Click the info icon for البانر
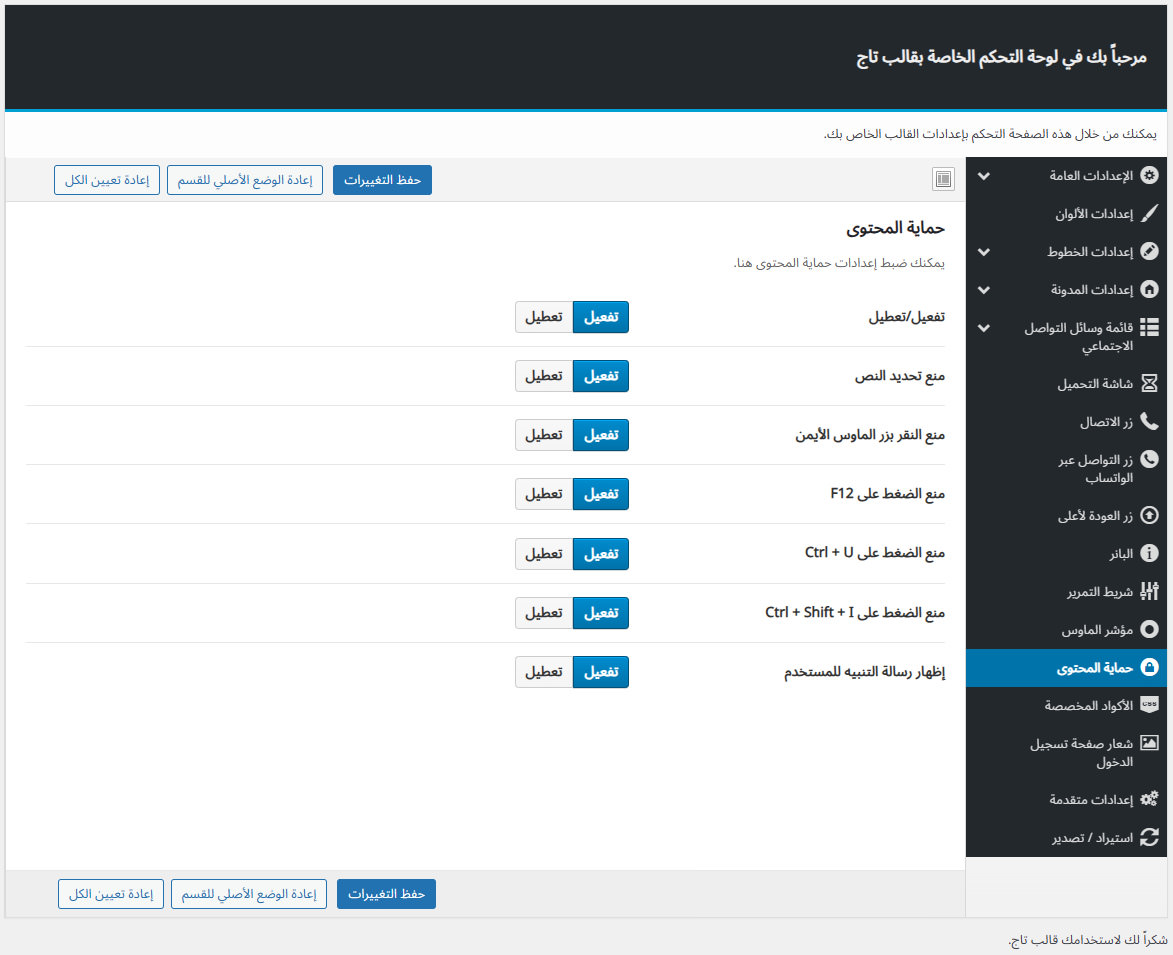Viewport: 1173px width, 955px height. pos(1149,554)
